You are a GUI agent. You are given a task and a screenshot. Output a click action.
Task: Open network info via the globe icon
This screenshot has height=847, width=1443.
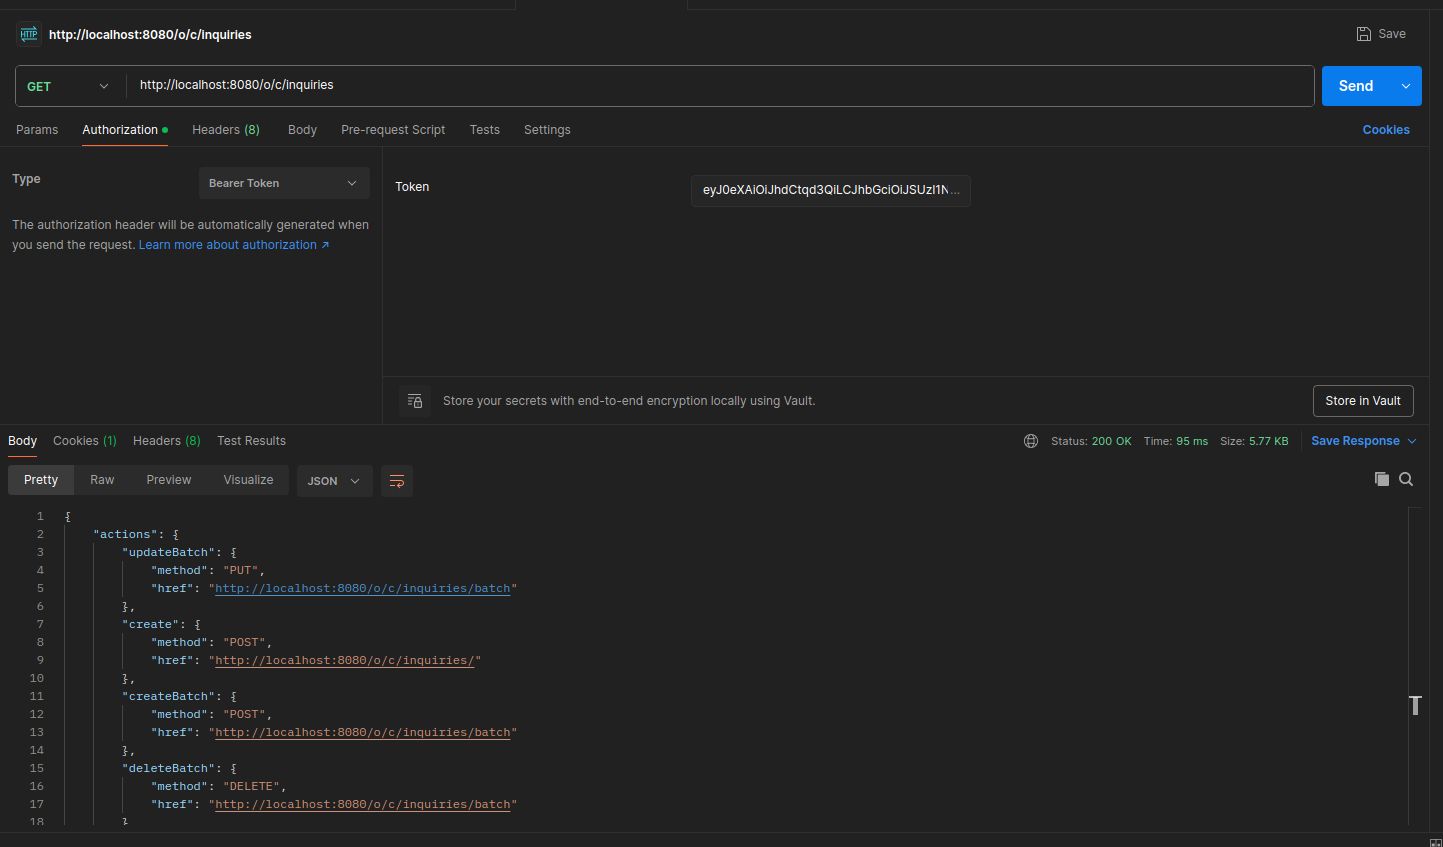coord(1031,441)
